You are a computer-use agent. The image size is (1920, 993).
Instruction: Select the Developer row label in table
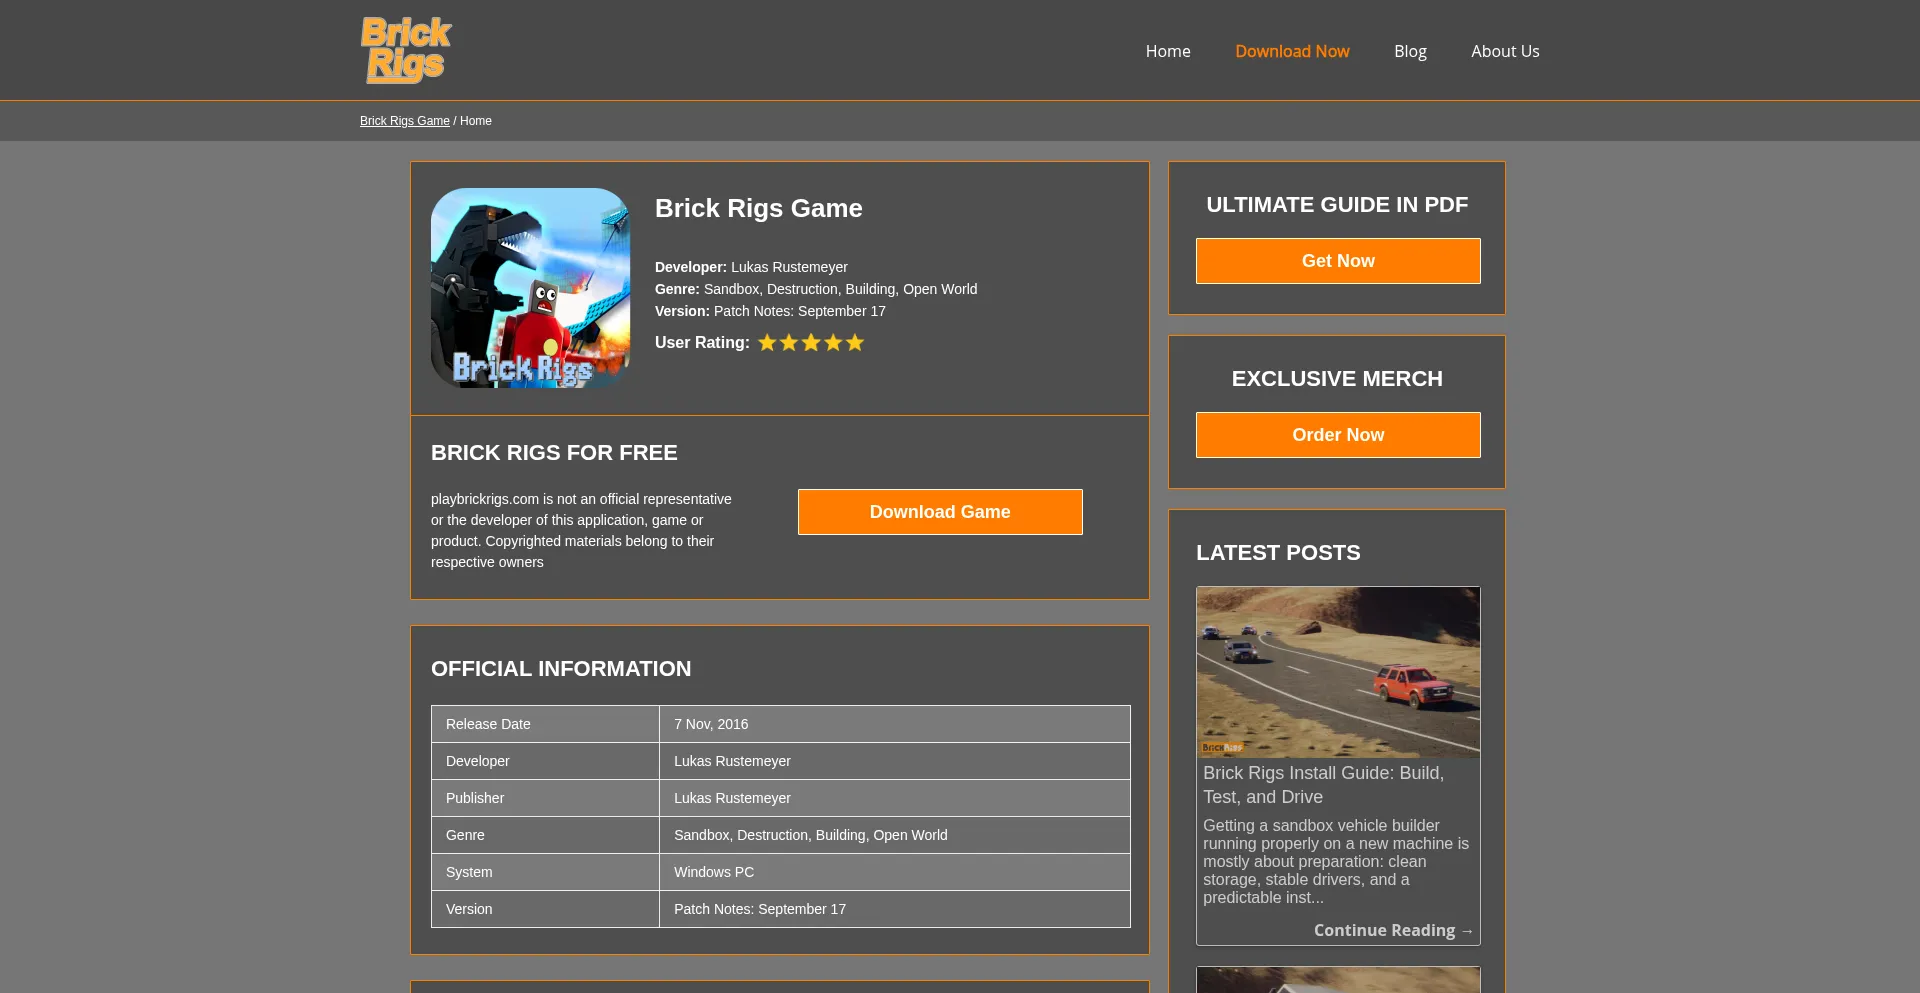coord(545,761)
